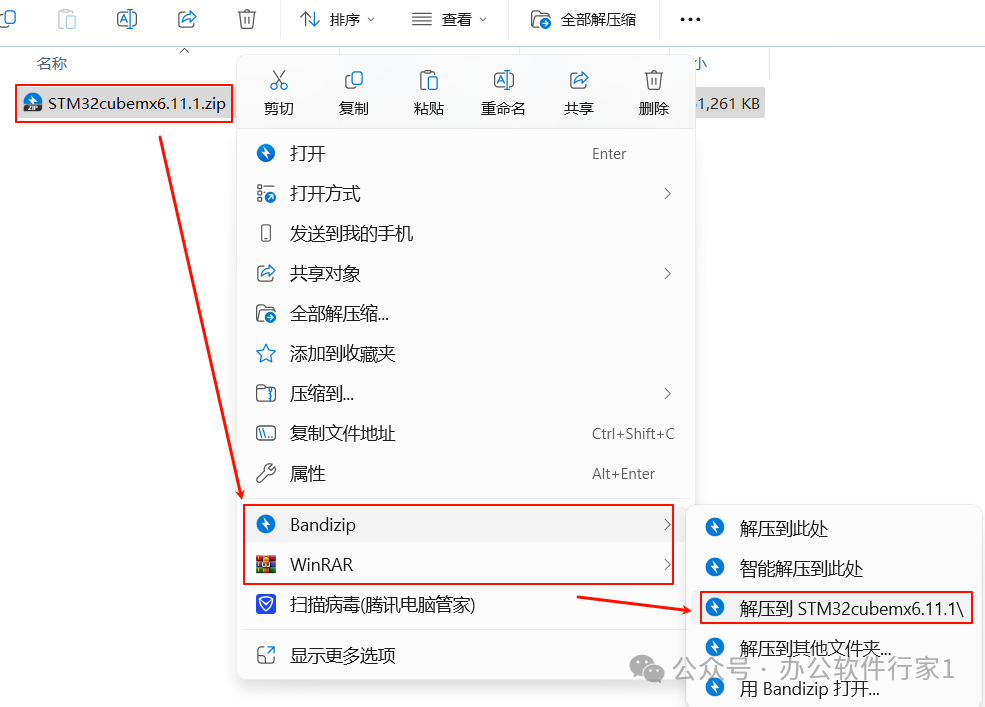Click the Delete (删除) trash icon in context menu
The height and width of the screenshot is (707, 985).
tap(653, 80)
